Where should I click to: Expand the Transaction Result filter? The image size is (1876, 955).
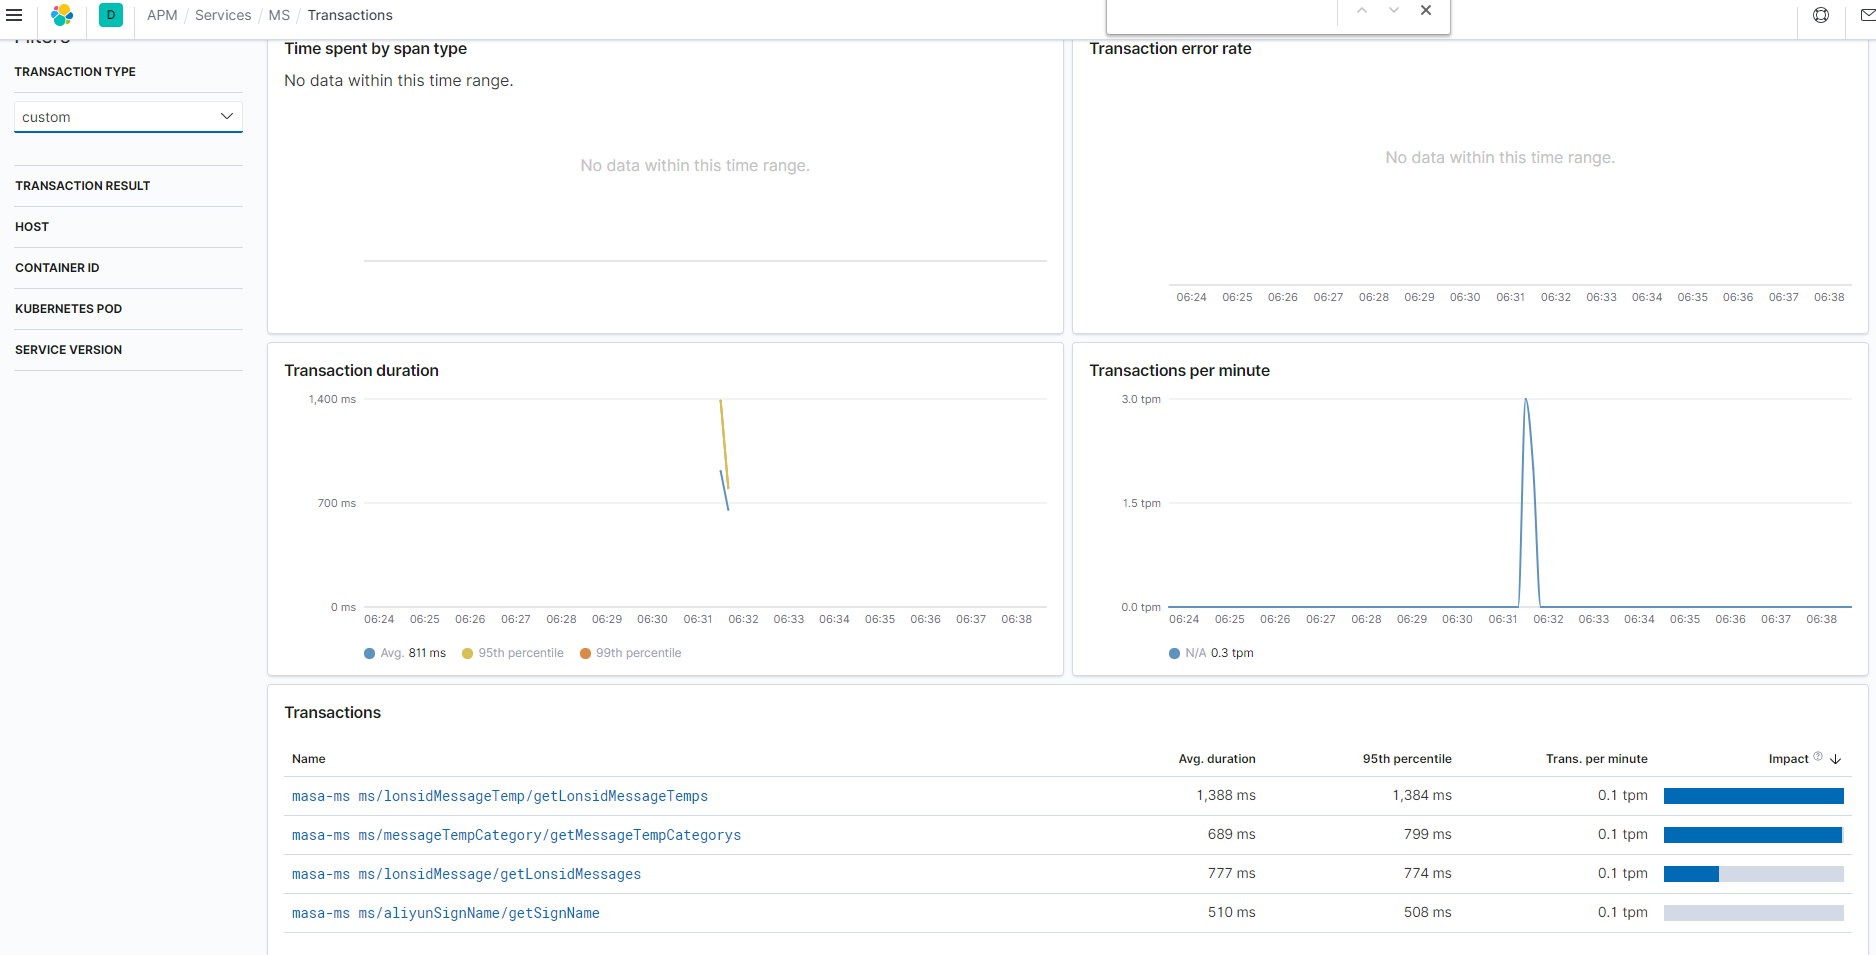coord(128,186)
